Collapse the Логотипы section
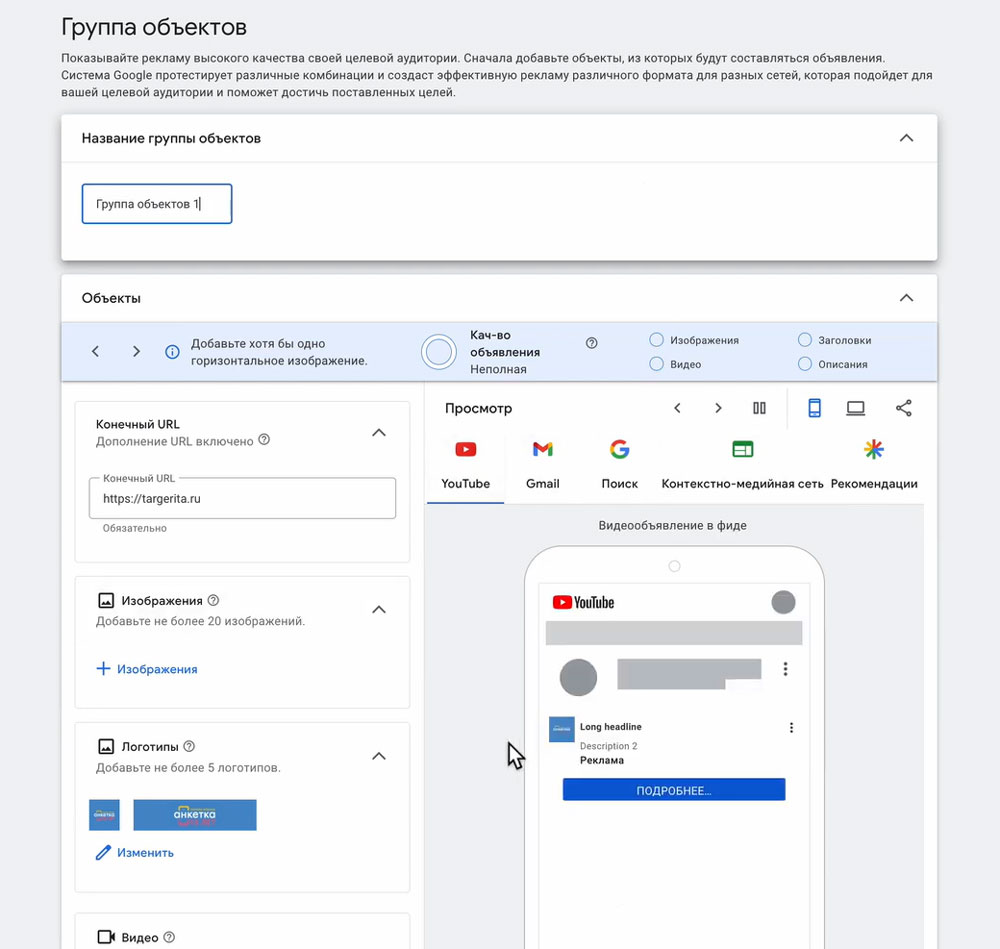Screen dimensions: 1000x949 pos(379,756)
